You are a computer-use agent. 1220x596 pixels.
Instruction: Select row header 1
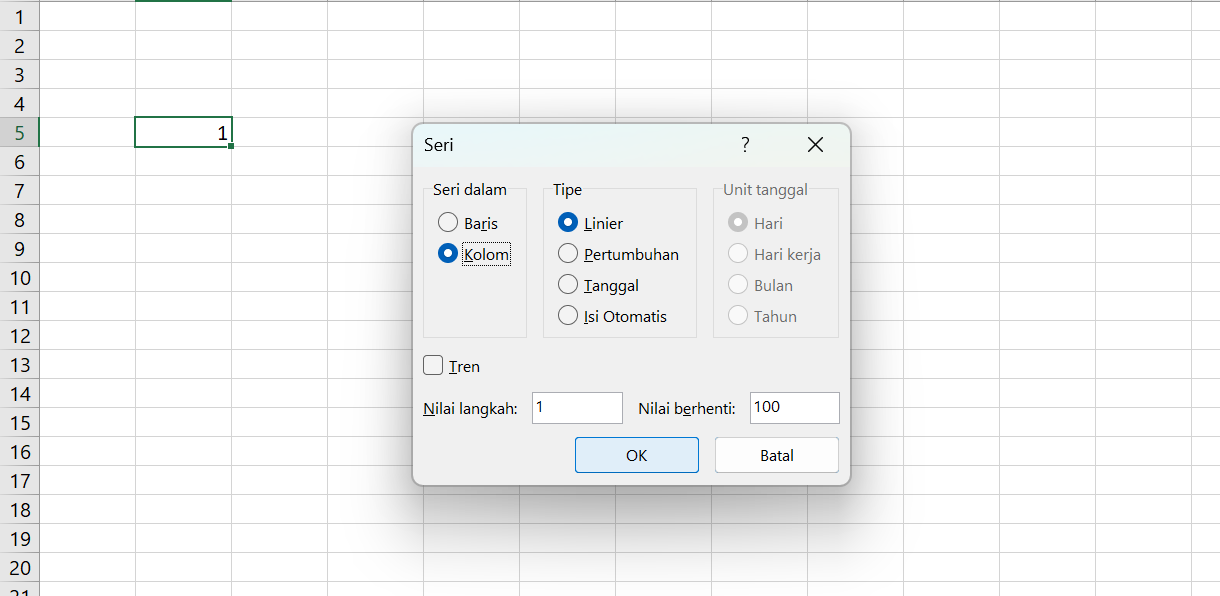pos(19,16)
